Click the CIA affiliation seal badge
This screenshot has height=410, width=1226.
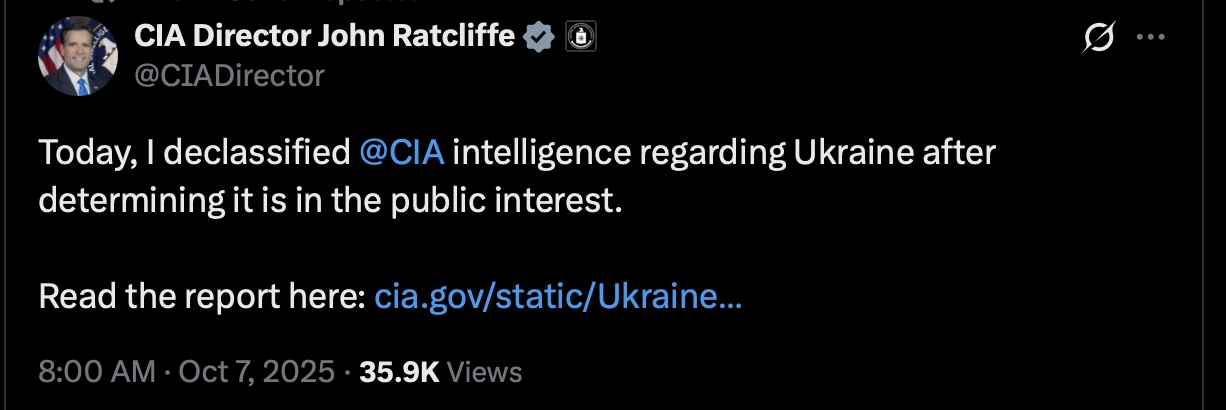click(x=579, y=38)
